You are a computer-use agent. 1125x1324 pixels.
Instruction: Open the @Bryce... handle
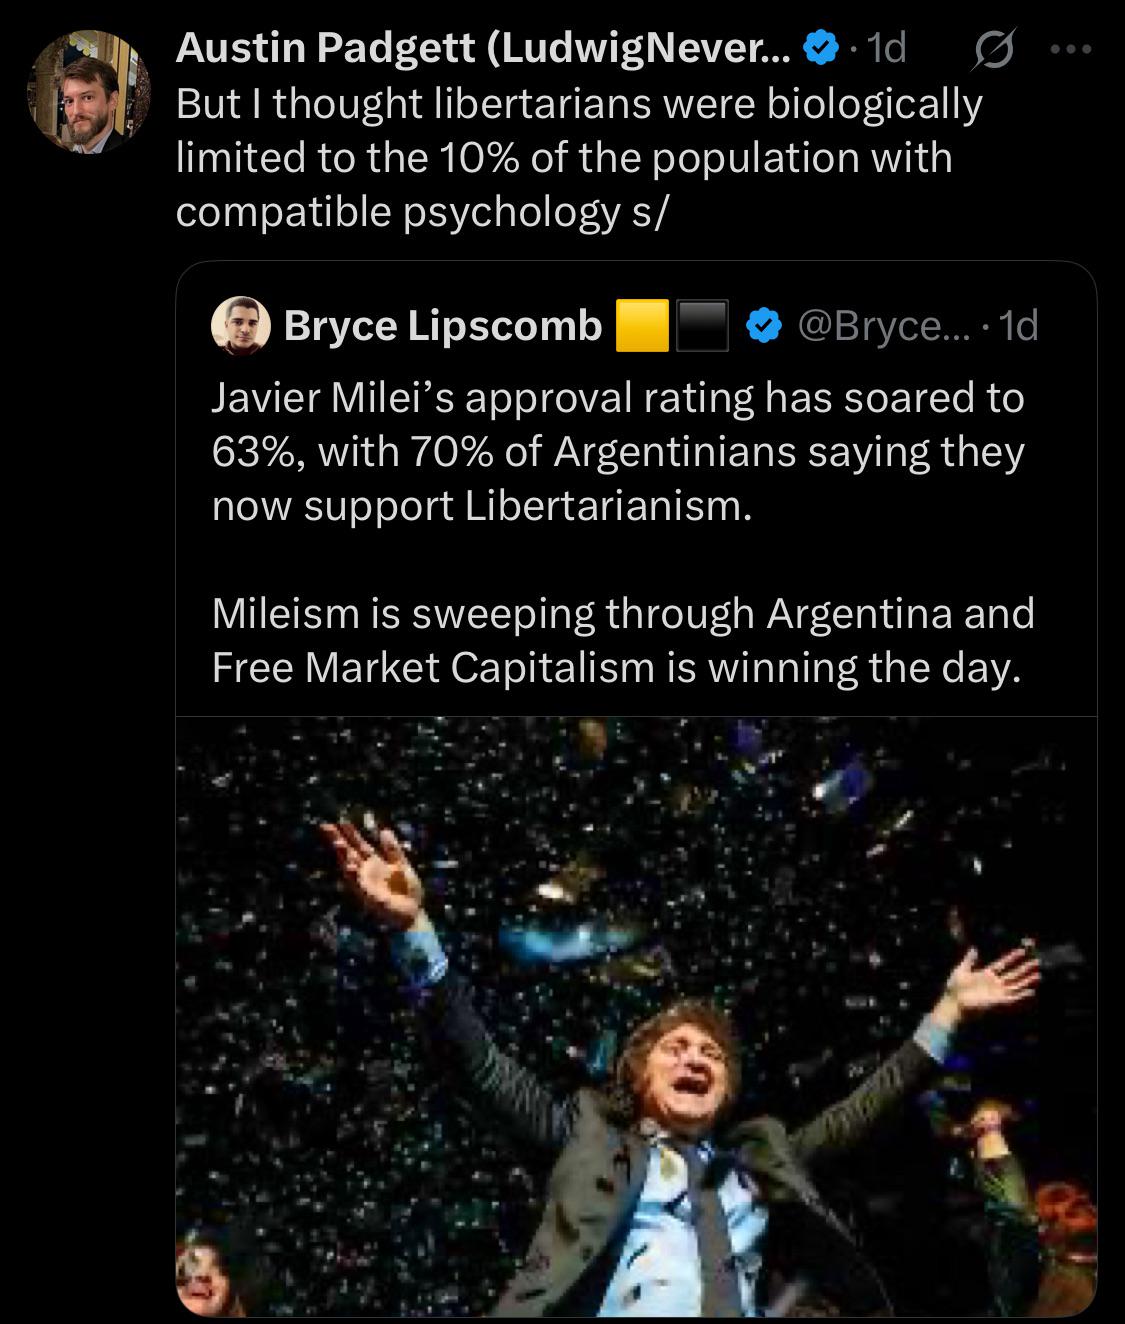882,325
